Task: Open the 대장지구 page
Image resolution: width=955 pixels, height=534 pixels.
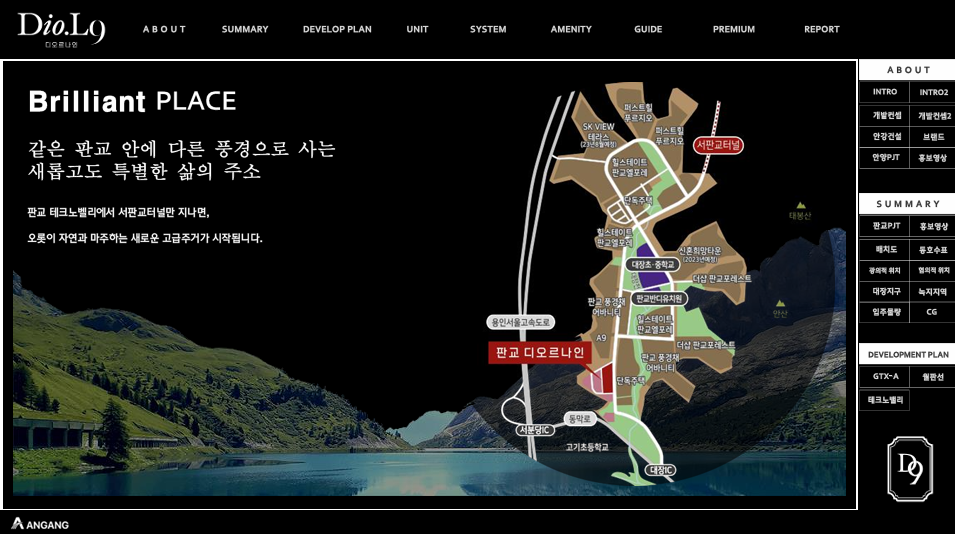Action: 884,292
